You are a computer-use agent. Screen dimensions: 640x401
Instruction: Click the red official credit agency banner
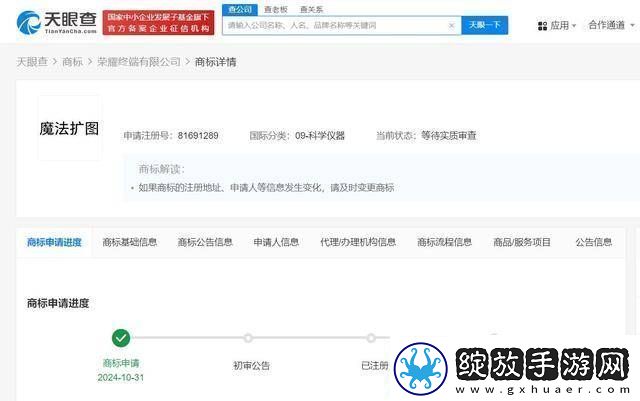158,23
